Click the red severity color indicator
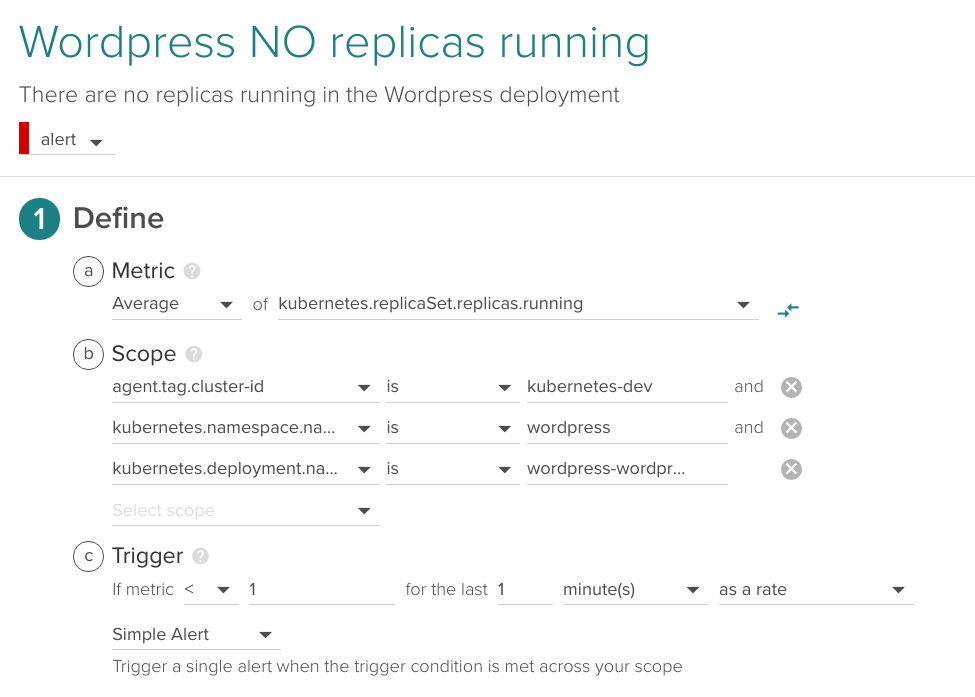This screenshot has width=975, height=697. point(24,138)
